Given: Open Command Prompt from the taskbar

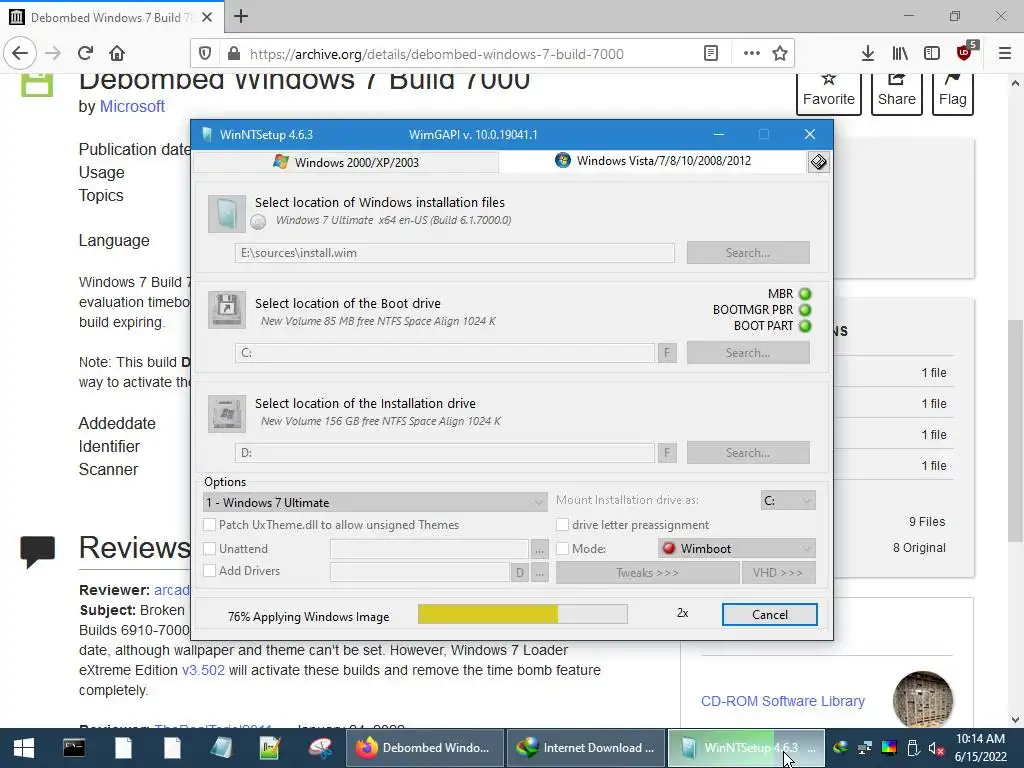Looking at the screenshot, I should pyautogui.click(x=74, y=748).
